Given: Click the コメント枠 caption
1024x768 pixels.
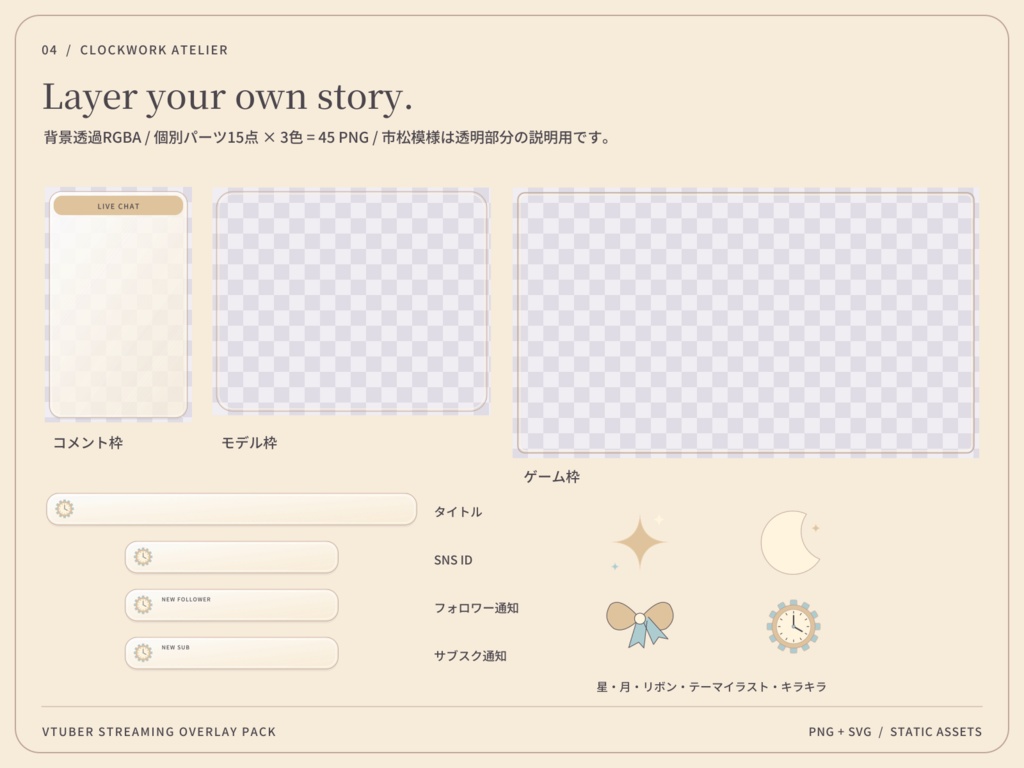Looking at the screenshot, I should pos(88,443).
